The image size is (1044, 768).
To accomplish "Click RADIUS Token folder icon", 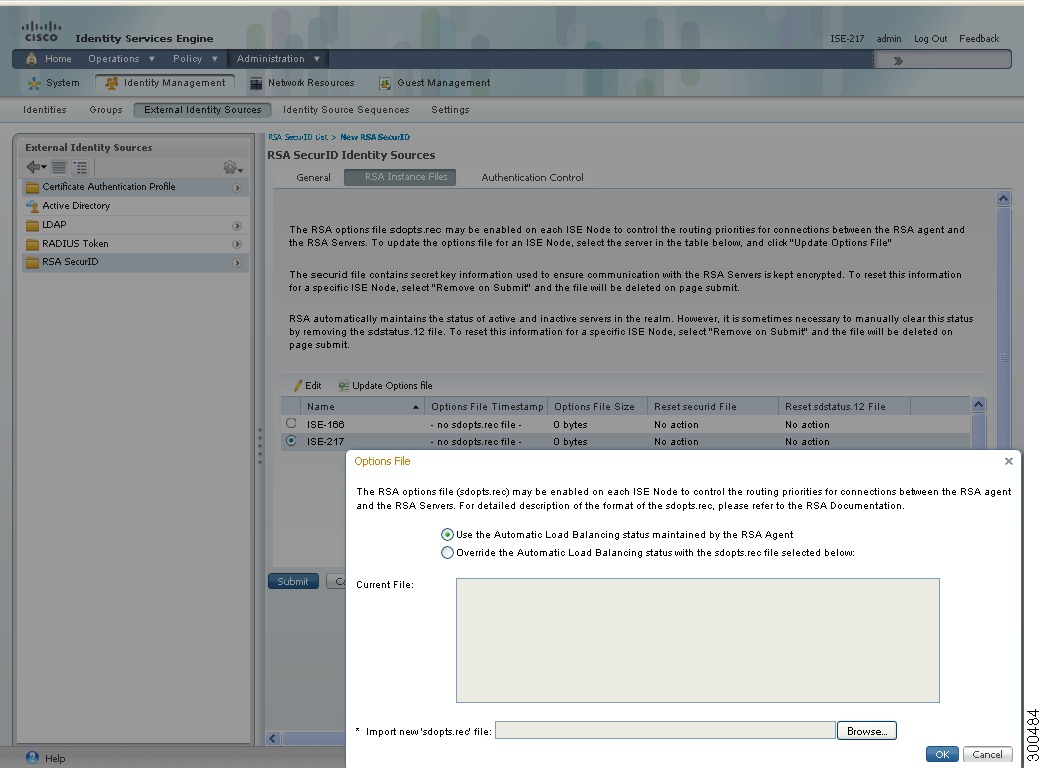I will [x=32, y=244].
